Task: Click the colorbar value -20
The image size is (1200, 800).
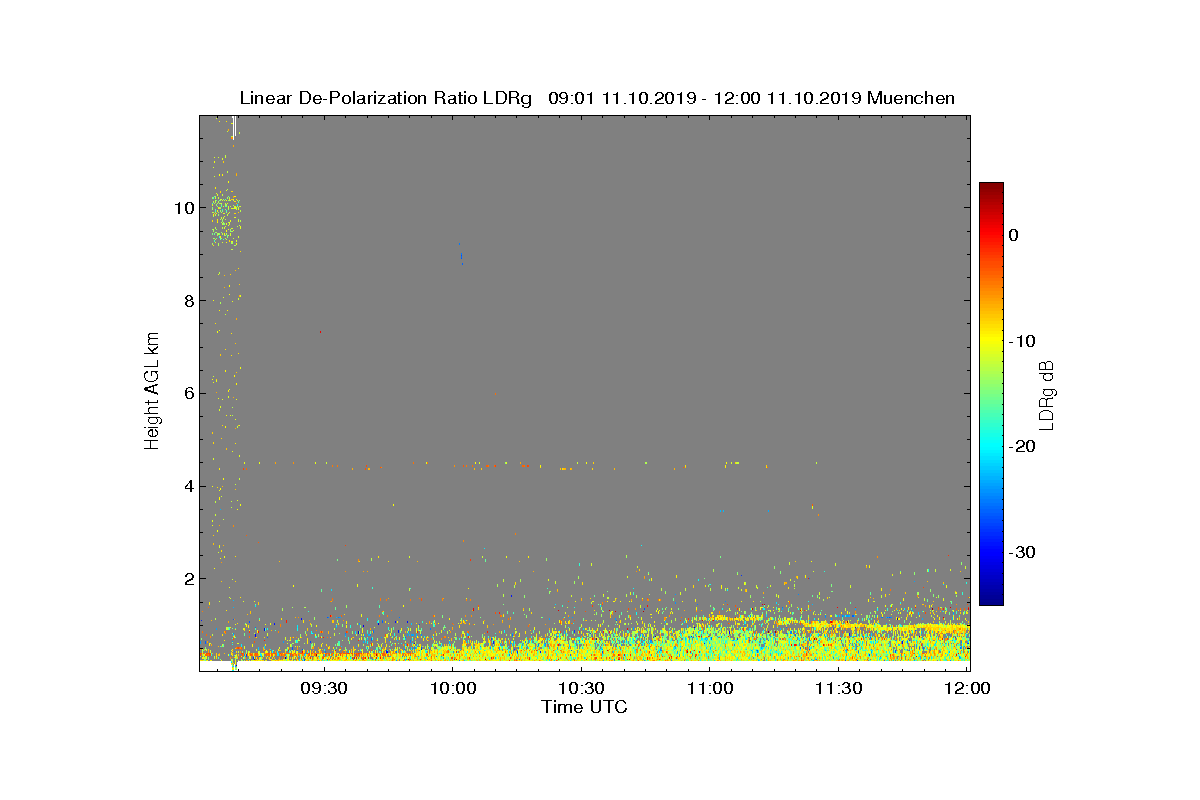Action: [x=1022, y=447]
